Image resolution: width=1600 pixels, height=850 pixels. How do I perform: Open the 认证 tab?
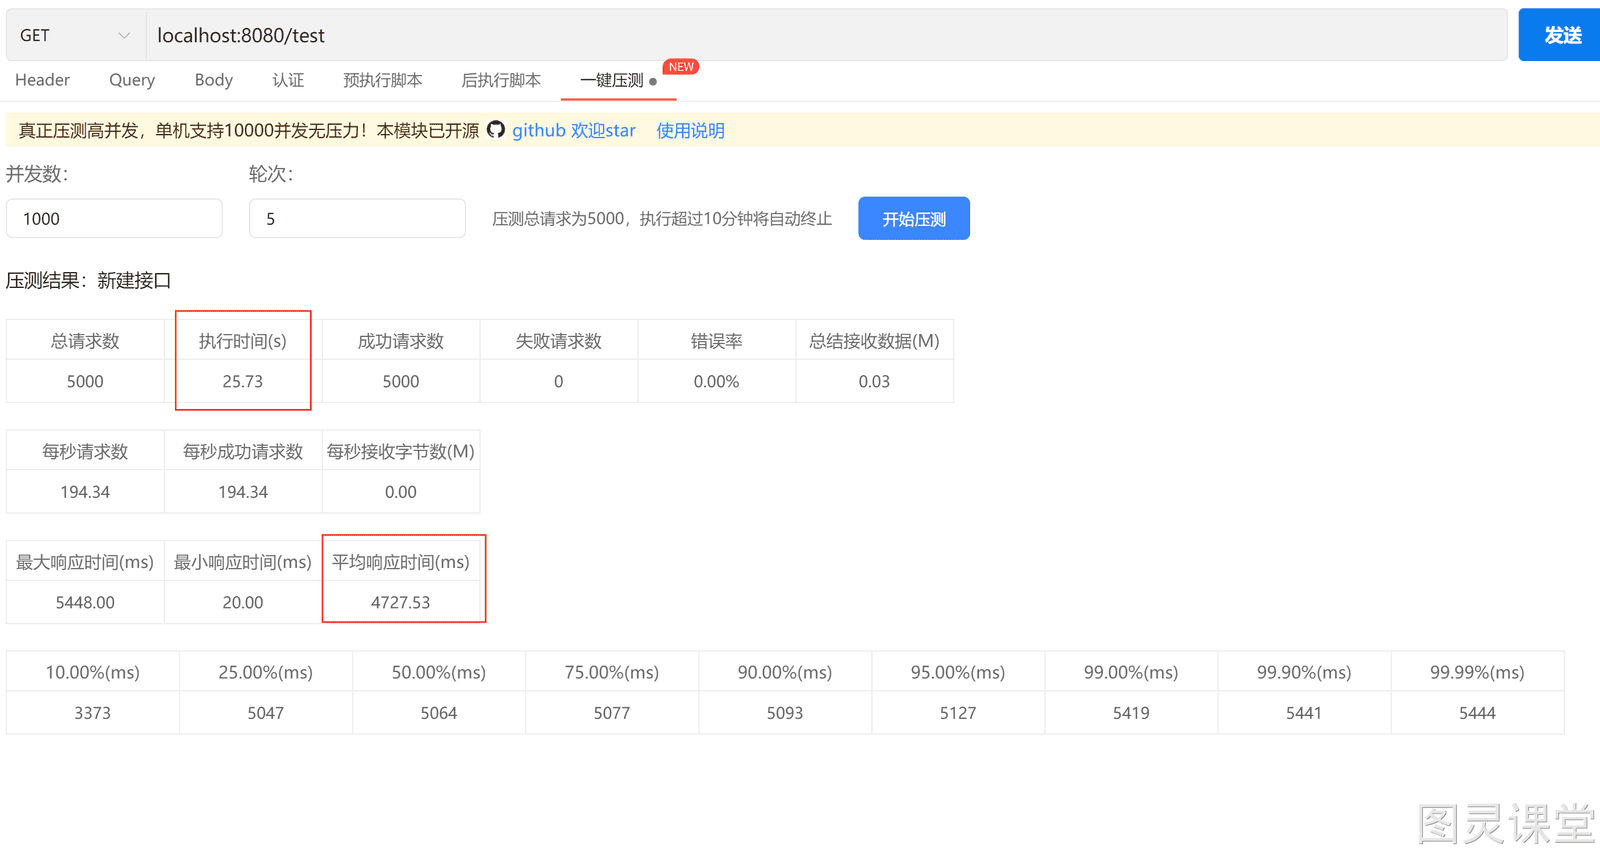point(288,80)
